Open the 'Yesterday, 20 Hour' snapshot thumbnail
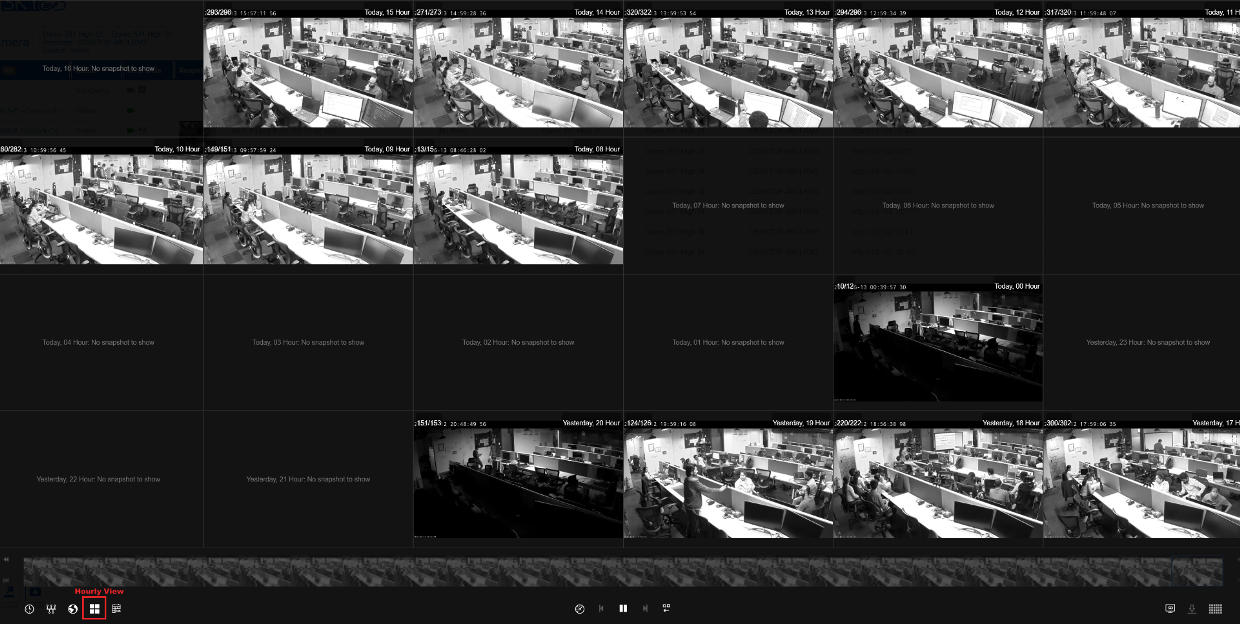The image size is (1240, 624). [518, 480]
